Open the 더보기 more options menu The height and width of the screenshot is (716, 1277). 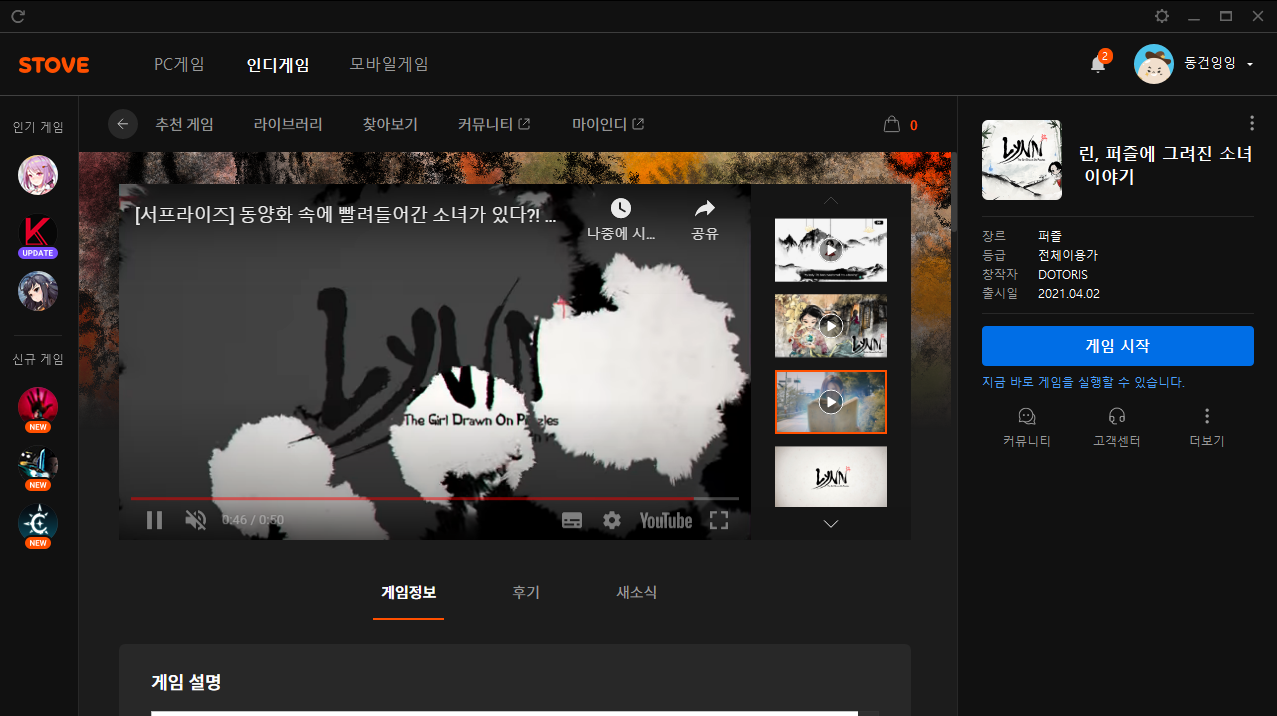point(1207,416)
